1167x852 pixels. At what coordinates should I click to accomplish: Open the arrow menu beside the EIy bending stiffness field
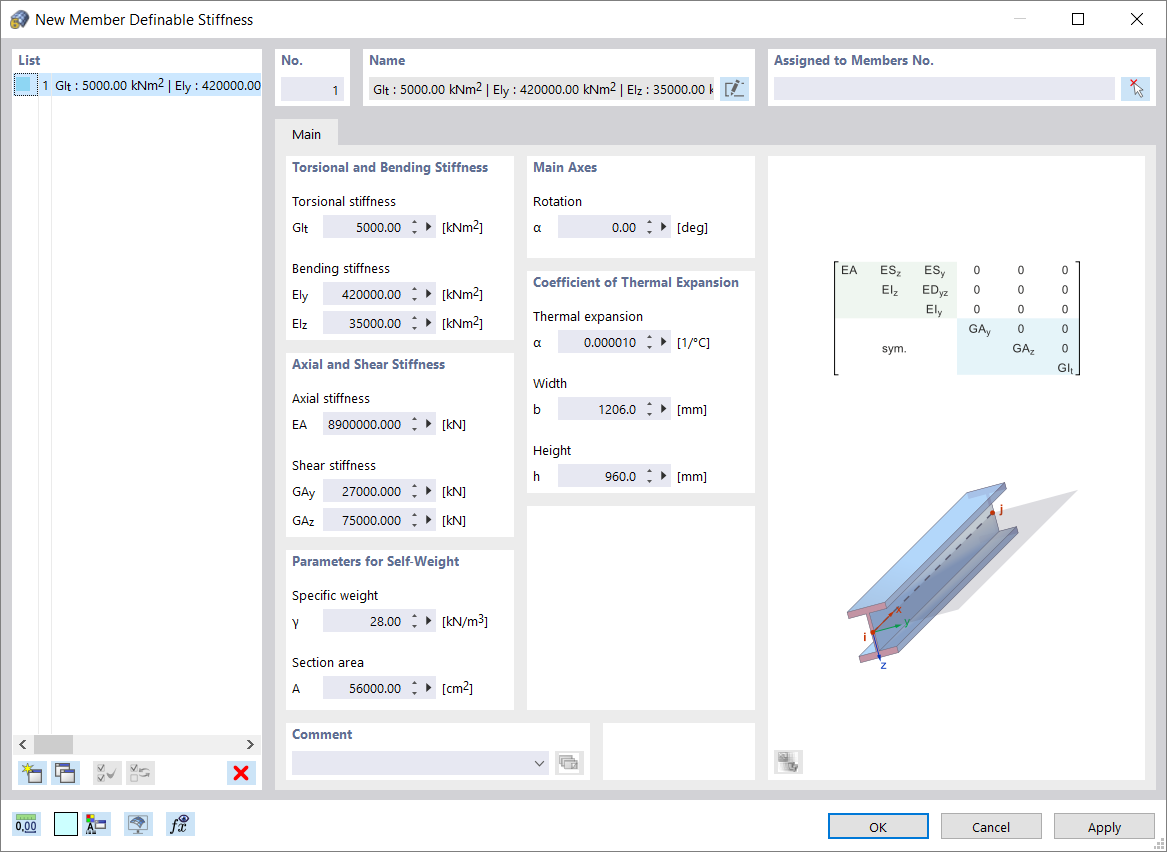click(429, 294)
